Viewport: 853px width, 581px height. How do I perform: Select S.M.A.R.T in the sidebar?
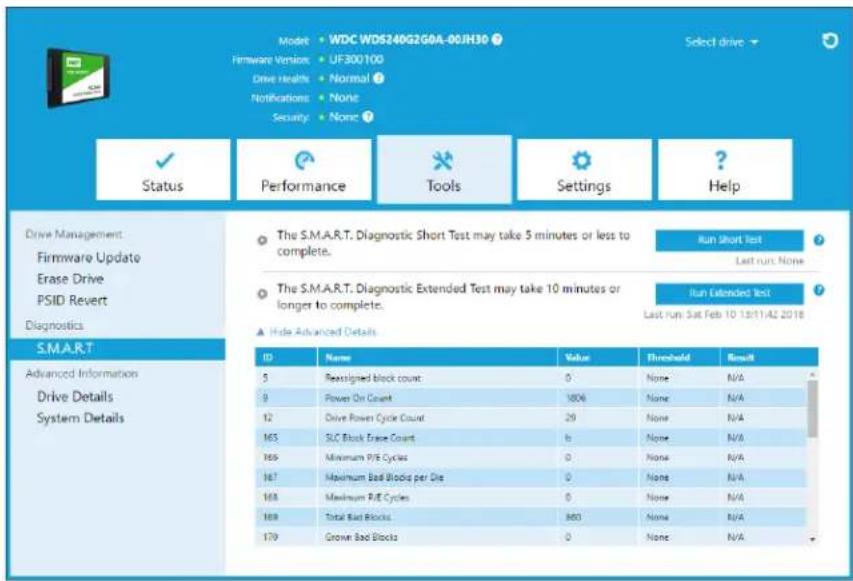click(x=117, y=349)
